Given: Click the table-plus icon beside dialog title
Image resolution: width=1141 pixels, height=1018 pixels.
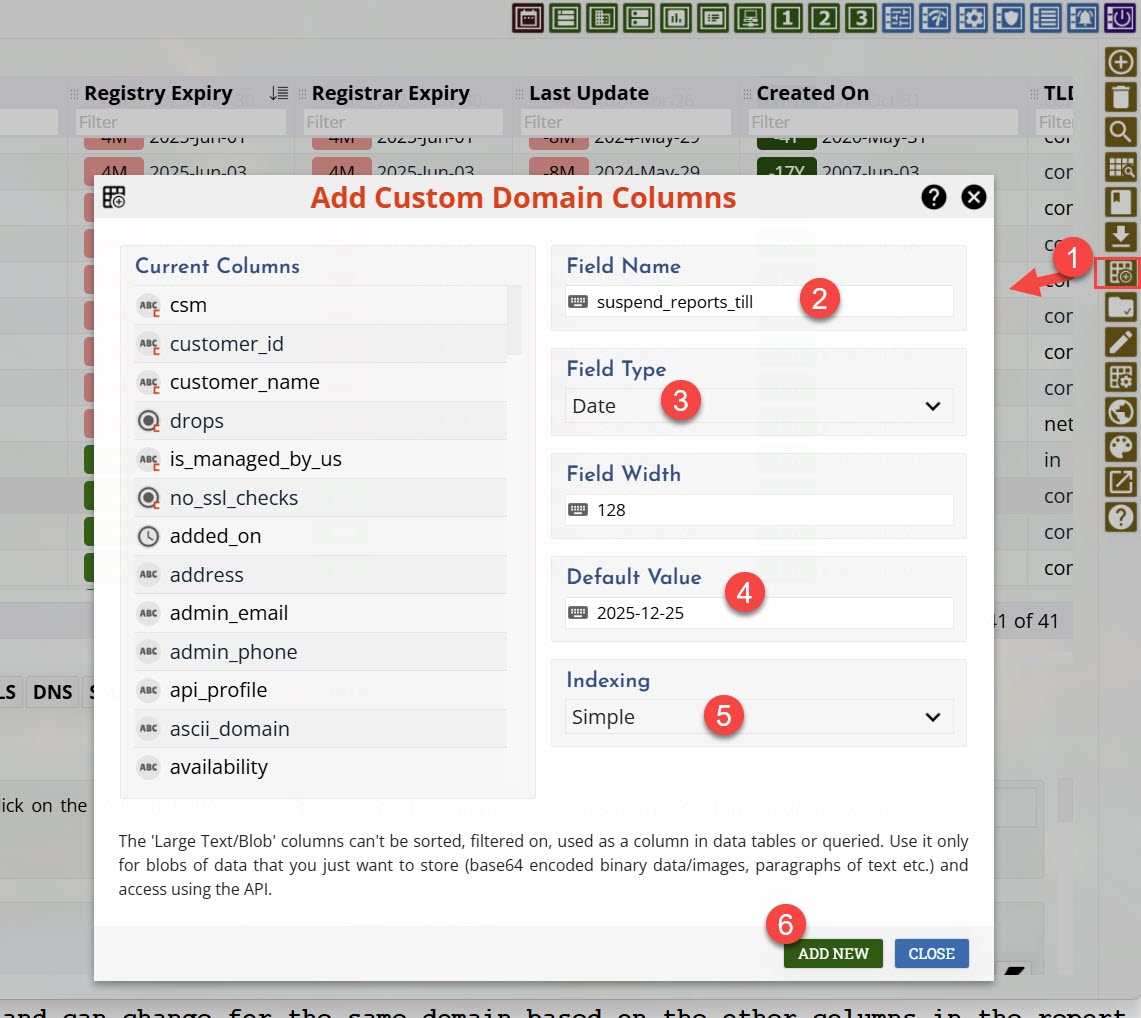Looking at the screenshot, I should click(114, 197).
